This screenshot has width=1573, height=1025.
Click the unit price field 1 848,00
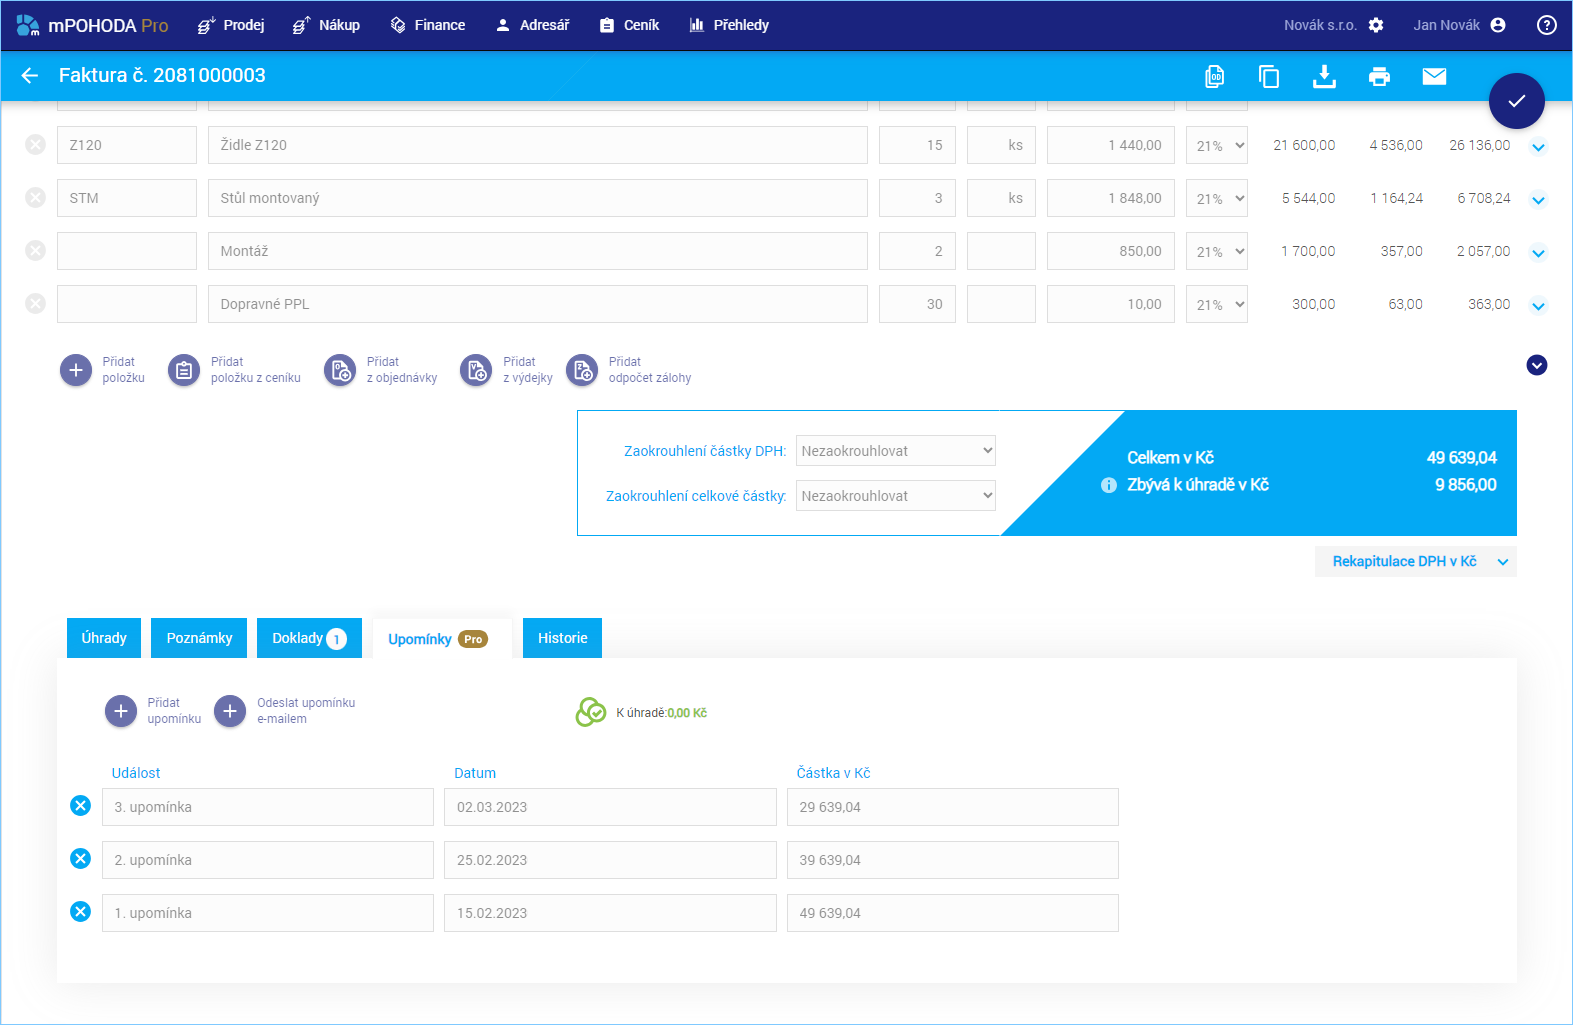click(x=1111, y=198)
